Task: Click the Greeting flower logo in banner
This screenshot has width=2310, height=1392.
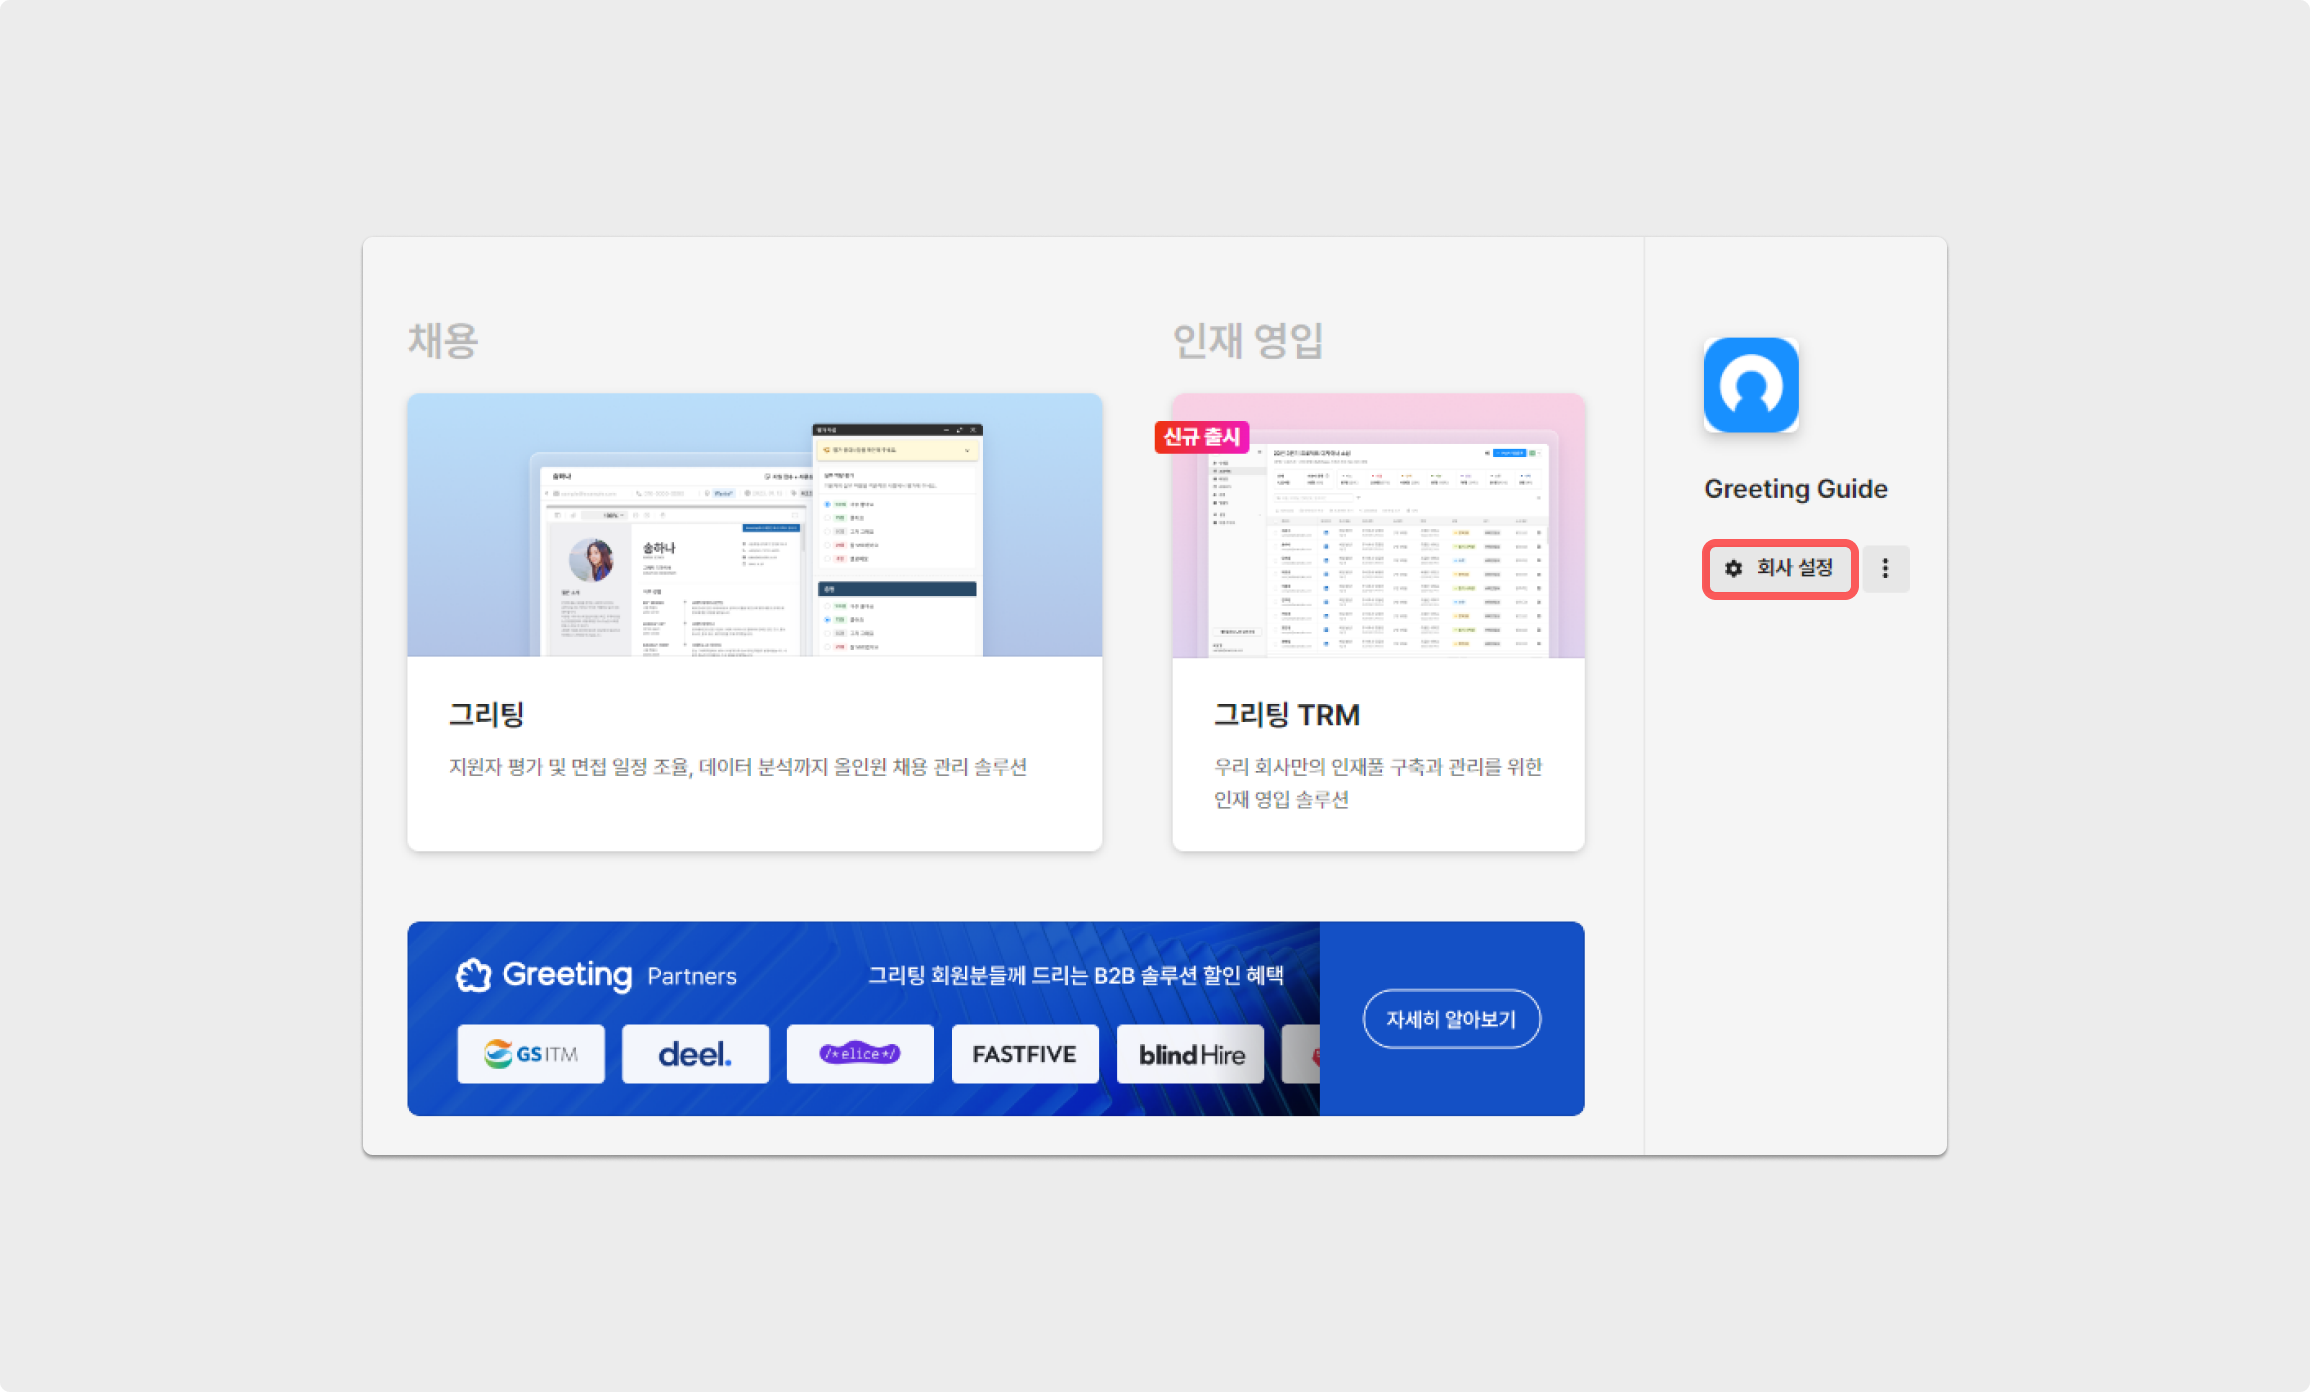Action: (x=474, y=975)
